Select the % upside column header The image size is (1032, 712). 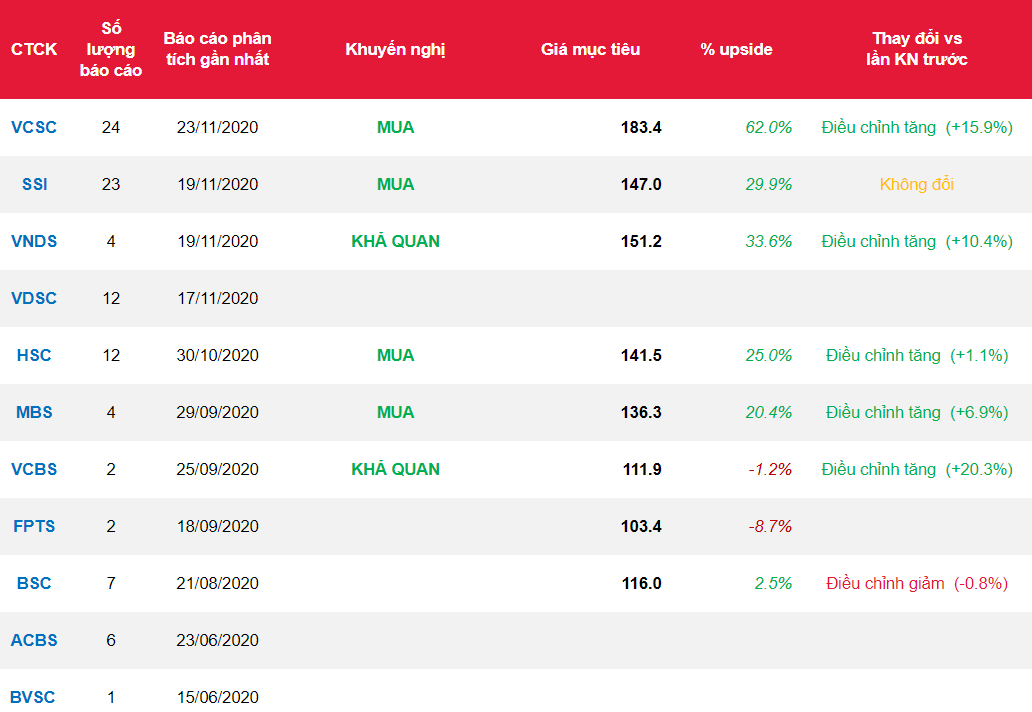pyautogui.click(x=736, y=49)
